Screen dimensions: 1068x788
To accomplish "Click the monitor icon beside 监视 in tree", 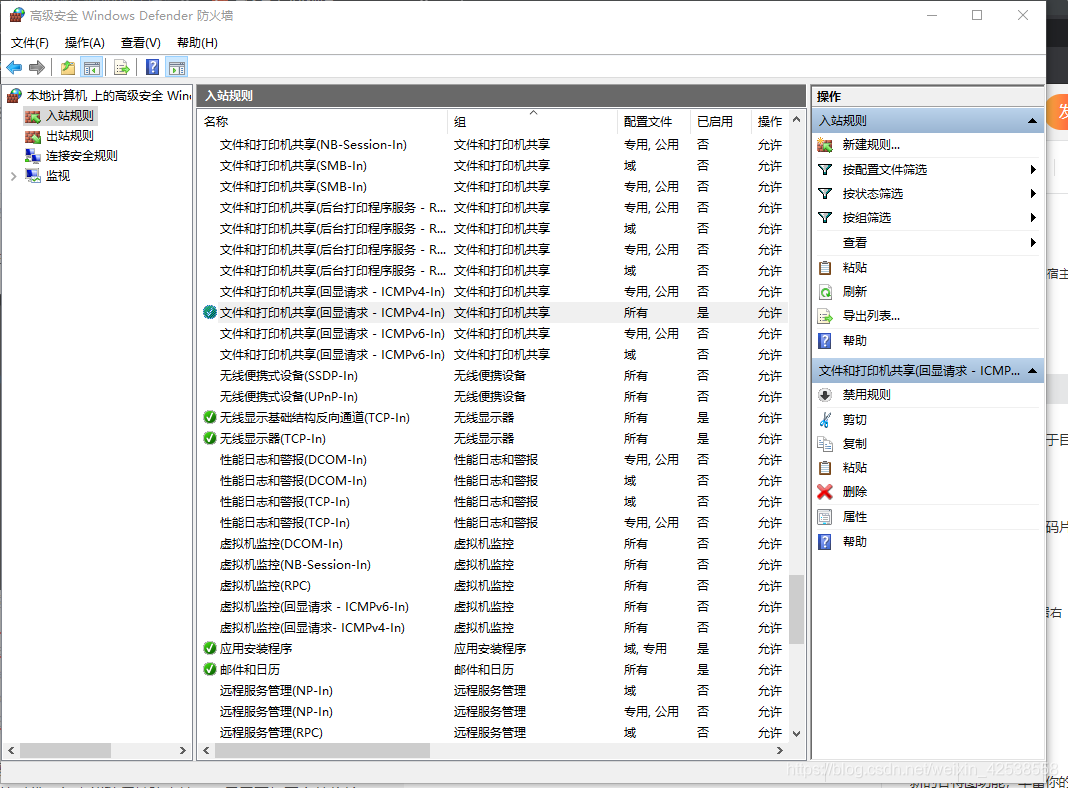I will click(33, 176).
